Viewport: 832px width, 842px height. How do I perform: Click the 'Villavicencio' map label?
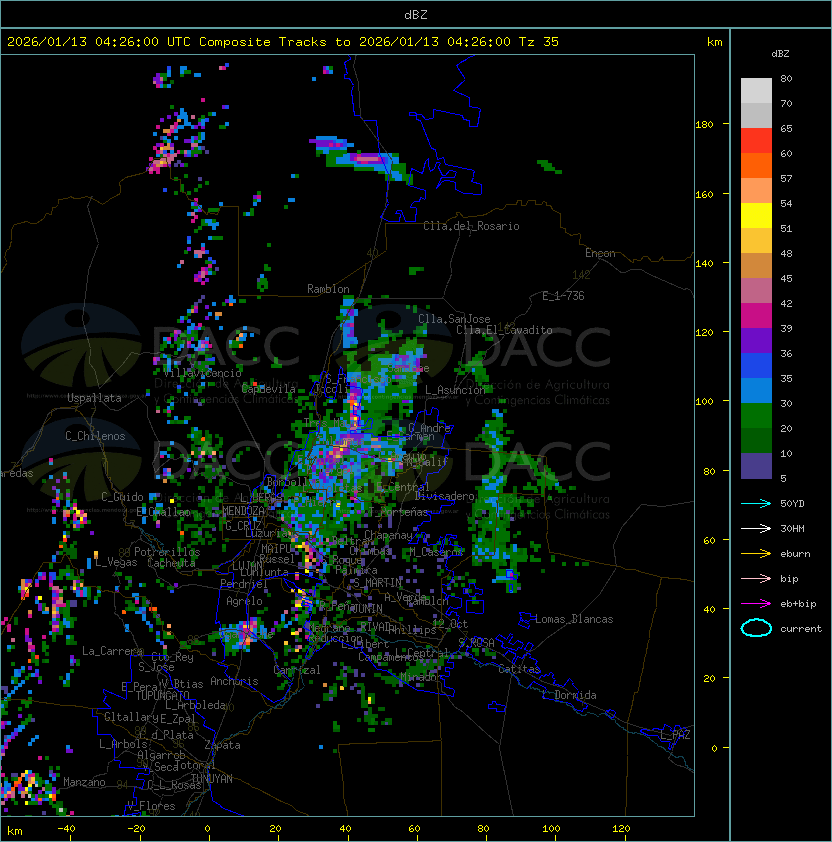[x=202, y=373]
